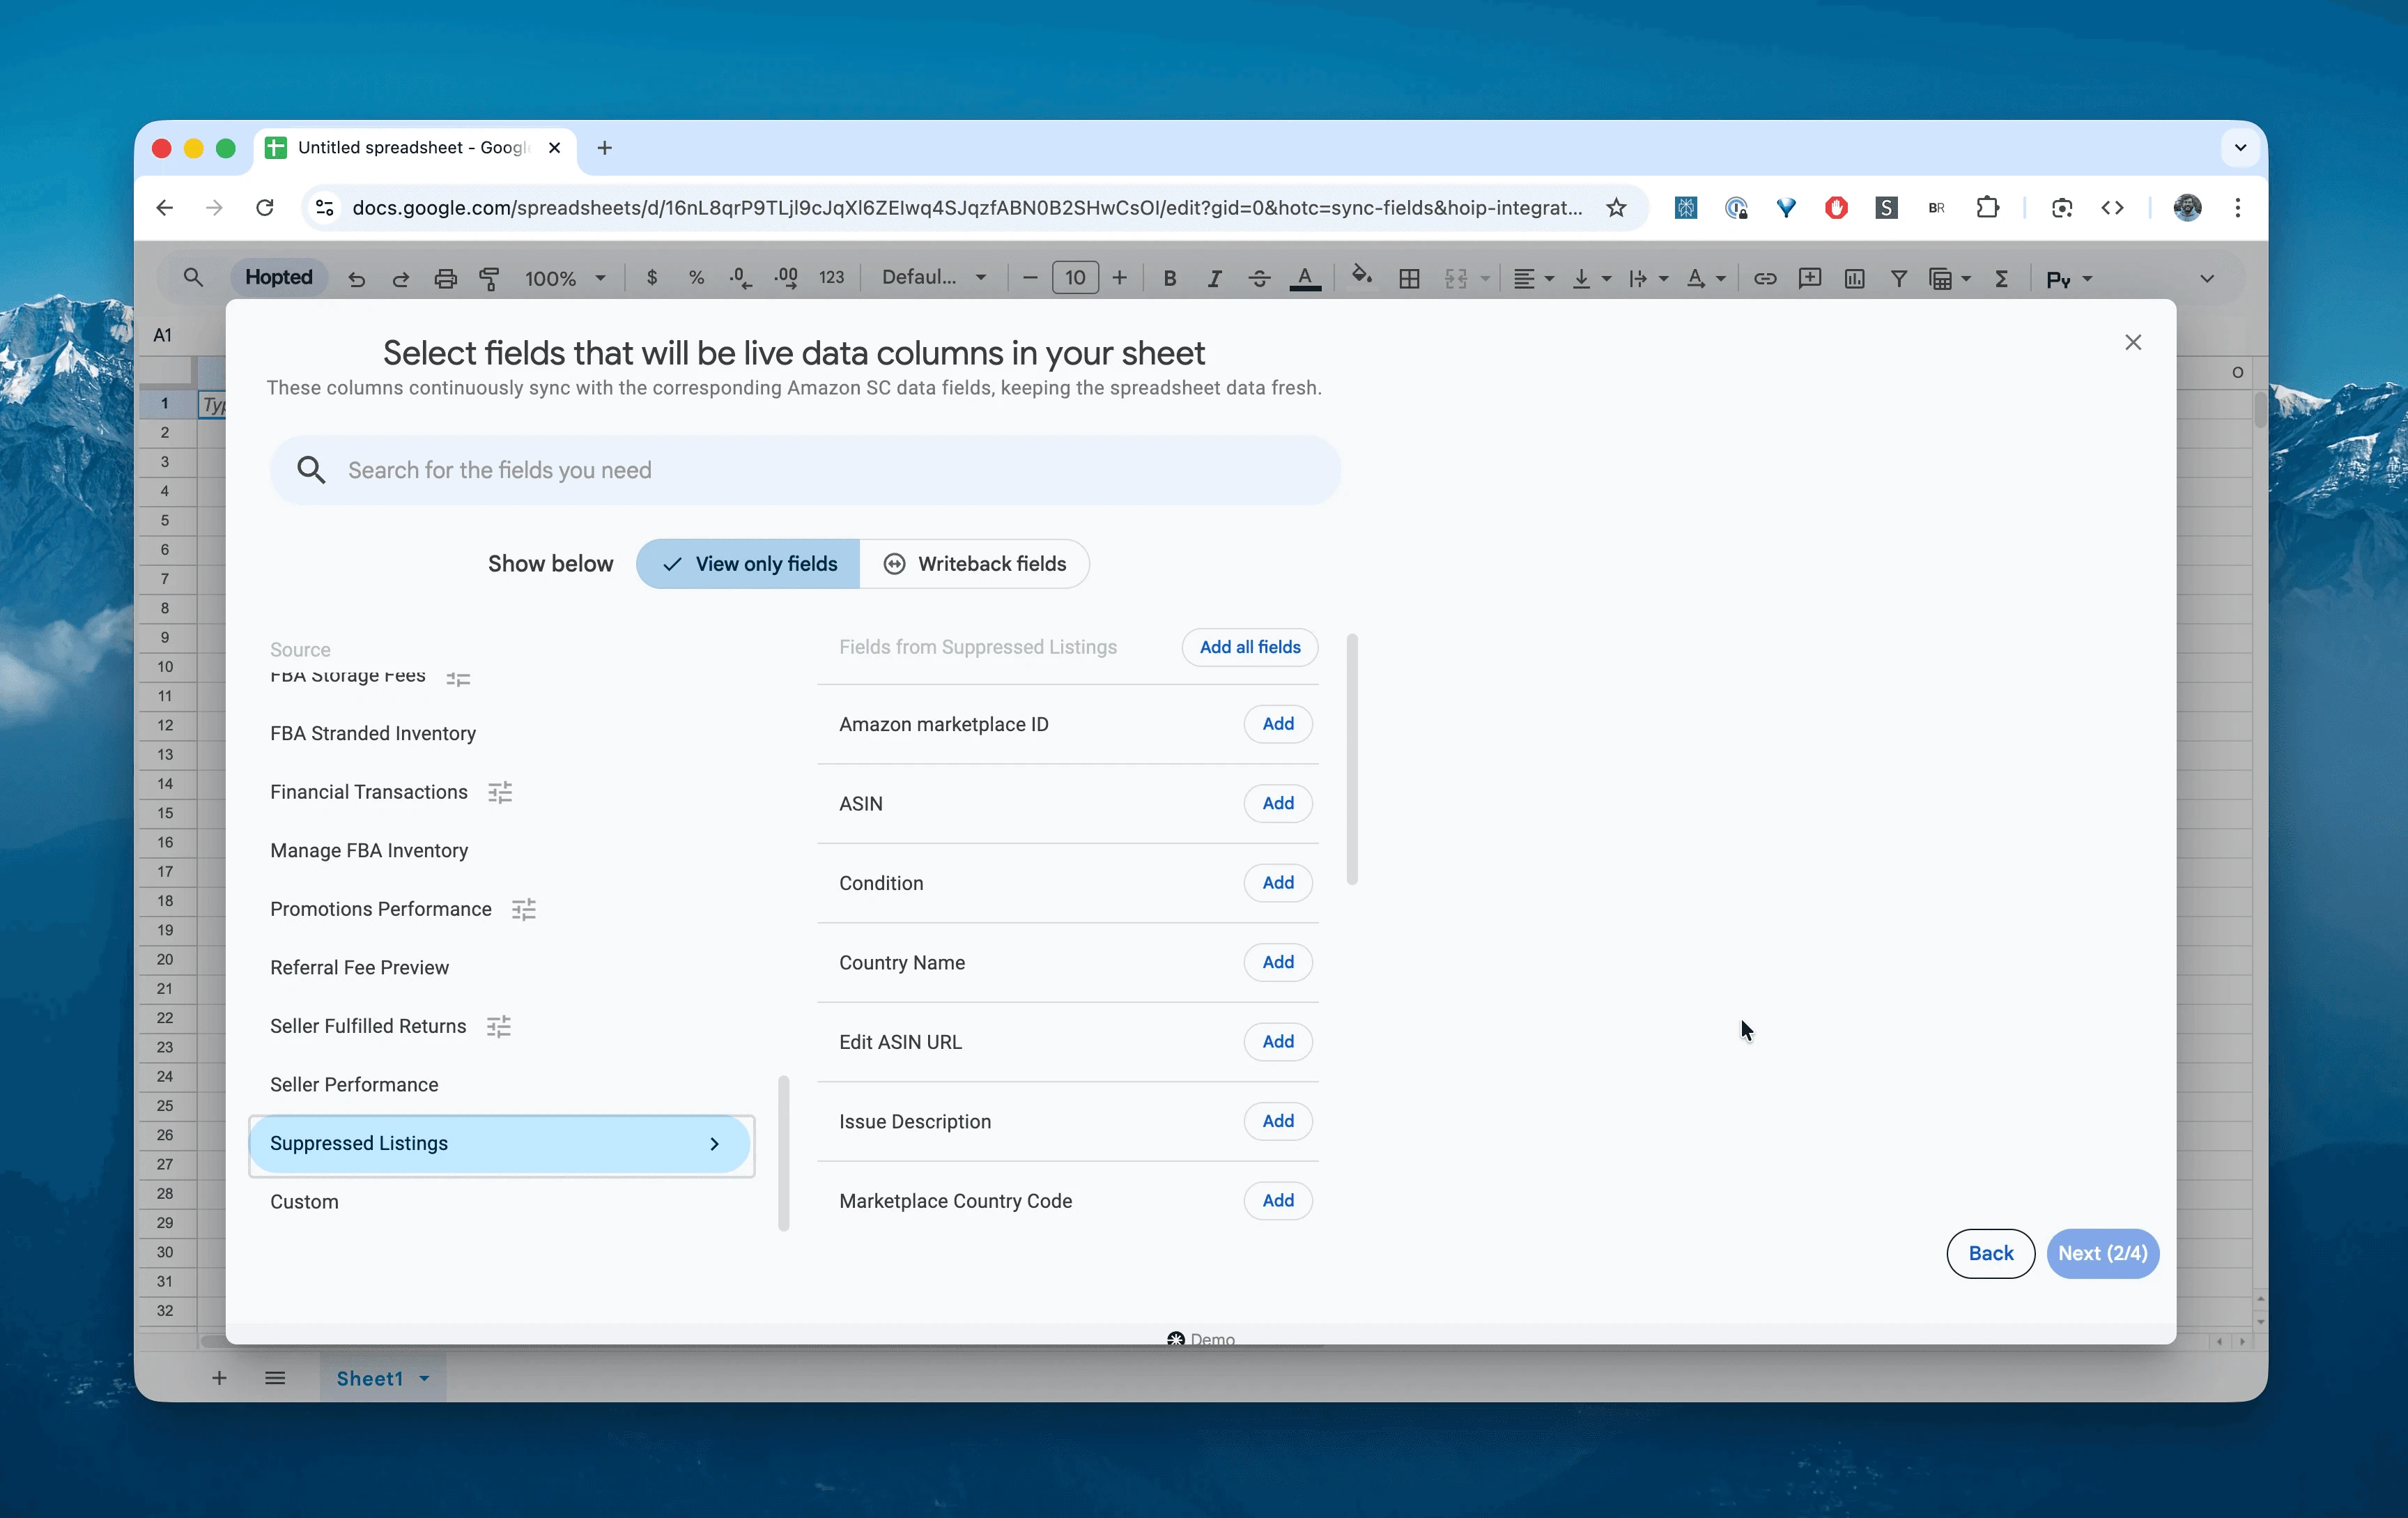Select the paint format tool
Screen dimensions: 2408x1518
(489, 279)
